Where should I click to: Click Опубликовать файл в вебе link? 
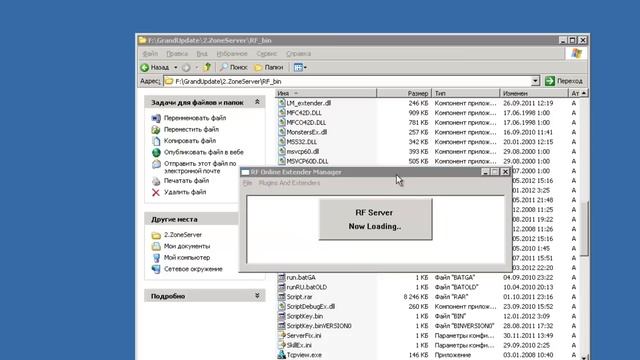(204, 152)
